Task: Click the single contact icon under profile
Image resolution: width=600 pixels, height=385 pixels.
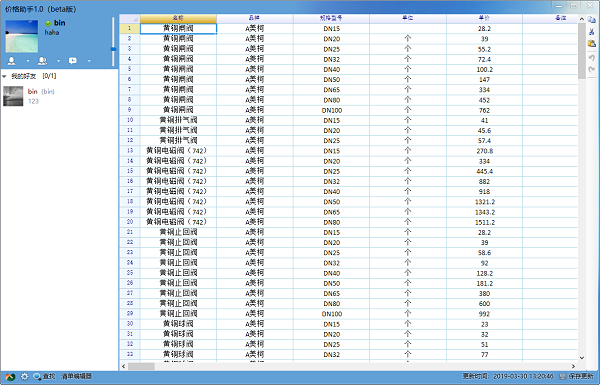Action: [x=12, y=60]
